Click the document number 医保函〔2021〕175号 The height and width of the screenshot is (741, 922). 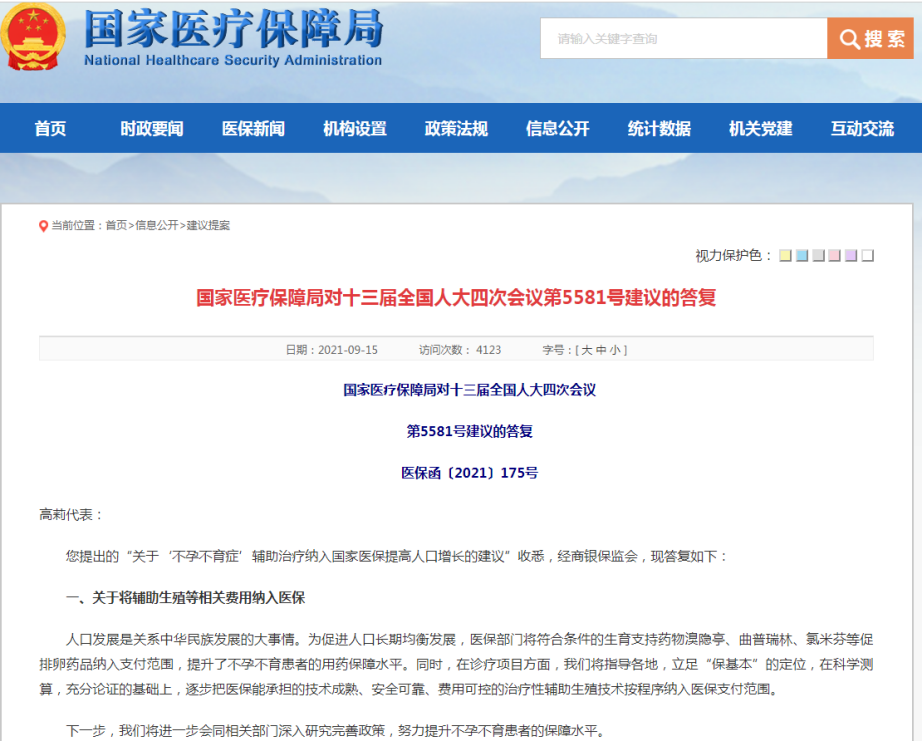pos(469,473)
